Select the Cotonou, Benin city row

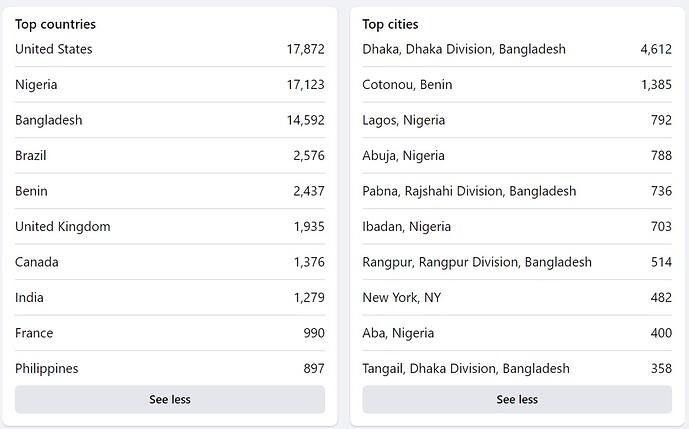point(517,84)
